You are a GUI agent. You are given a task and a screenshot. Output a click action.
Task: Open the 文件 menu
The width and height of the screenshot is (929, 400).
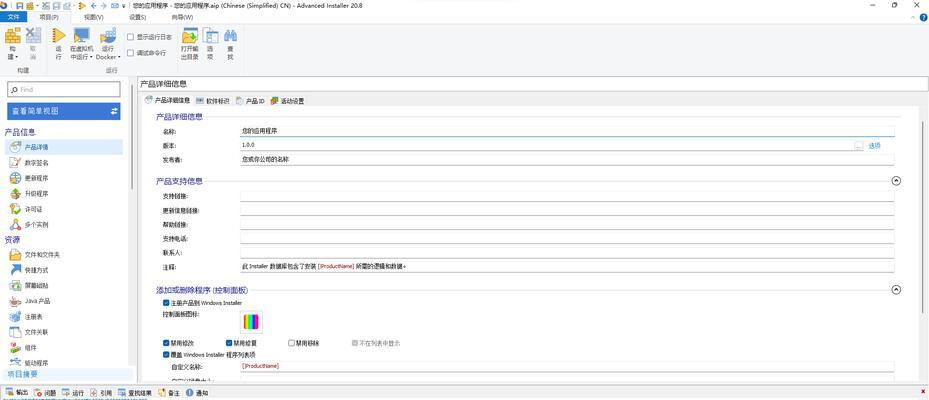coord(14,17)
